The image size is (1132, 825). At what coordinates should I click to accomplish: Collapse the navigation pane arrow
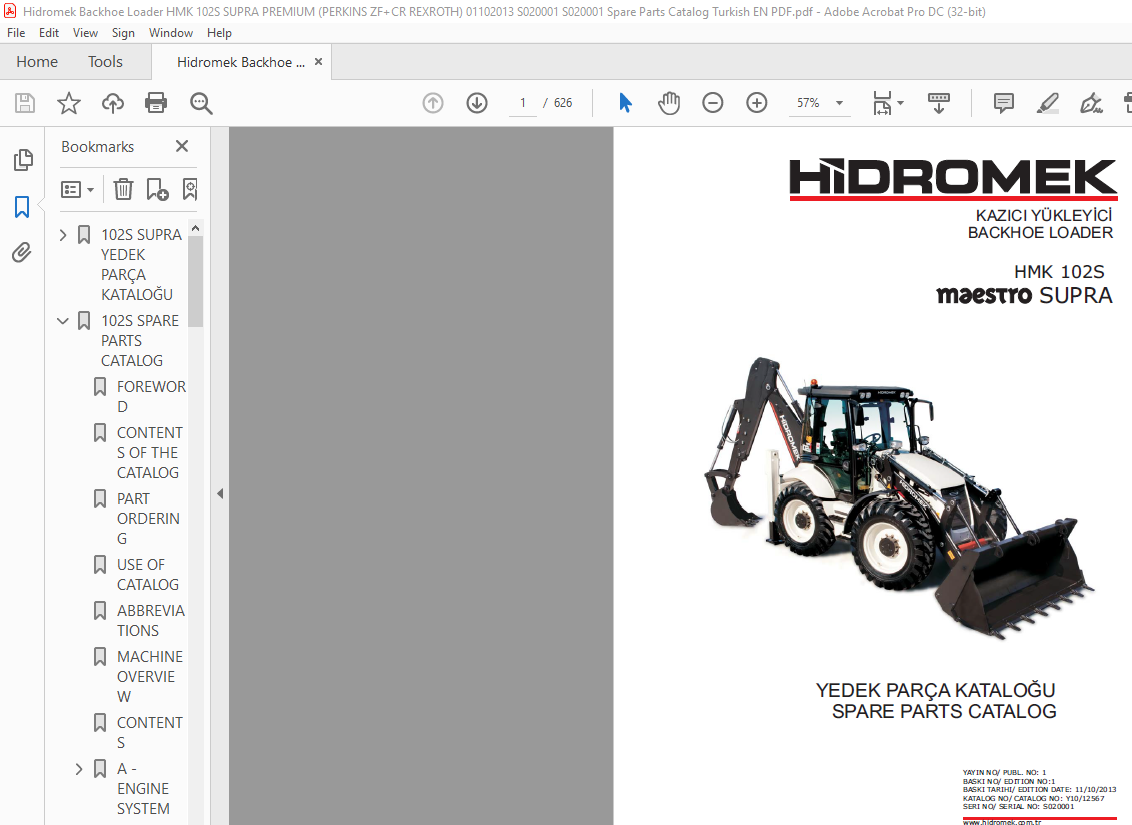[219, 494]
